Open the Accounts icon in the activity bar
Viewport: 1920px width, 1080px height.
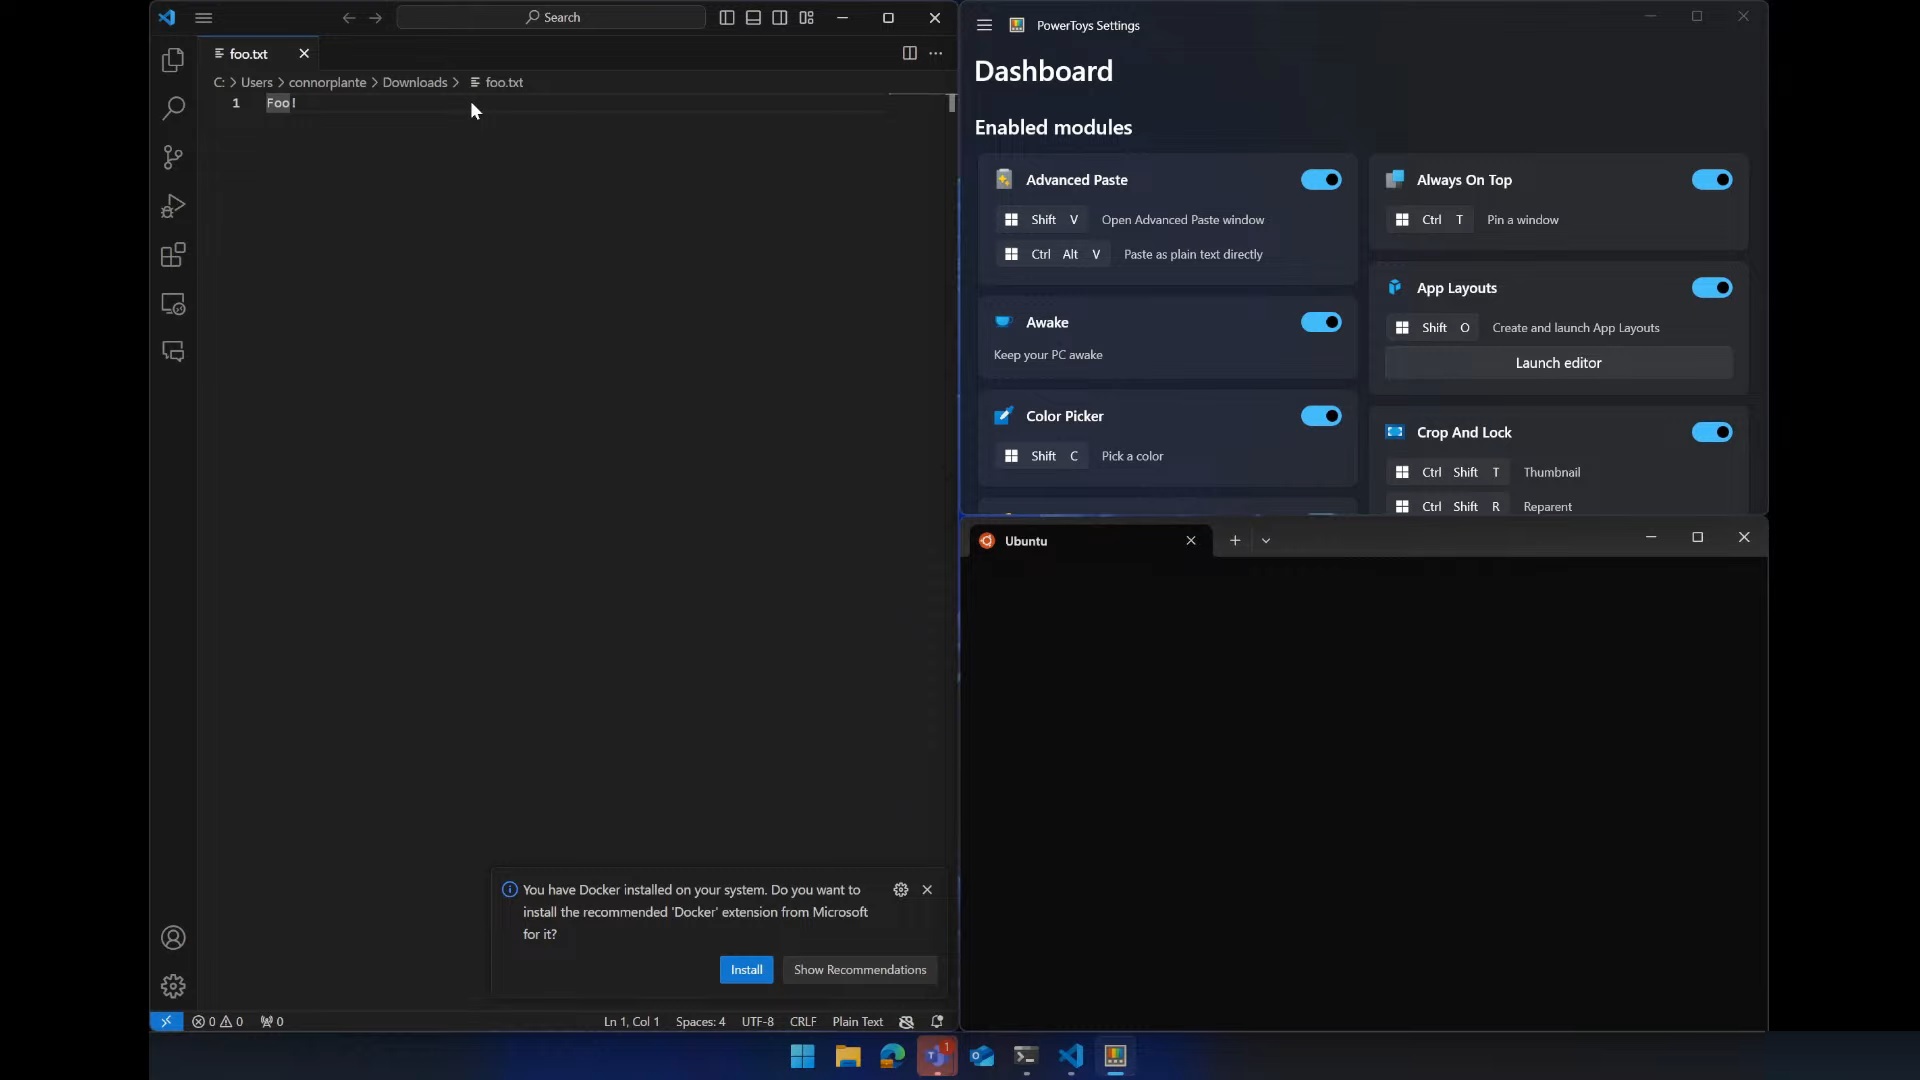(x=173, y=938)
